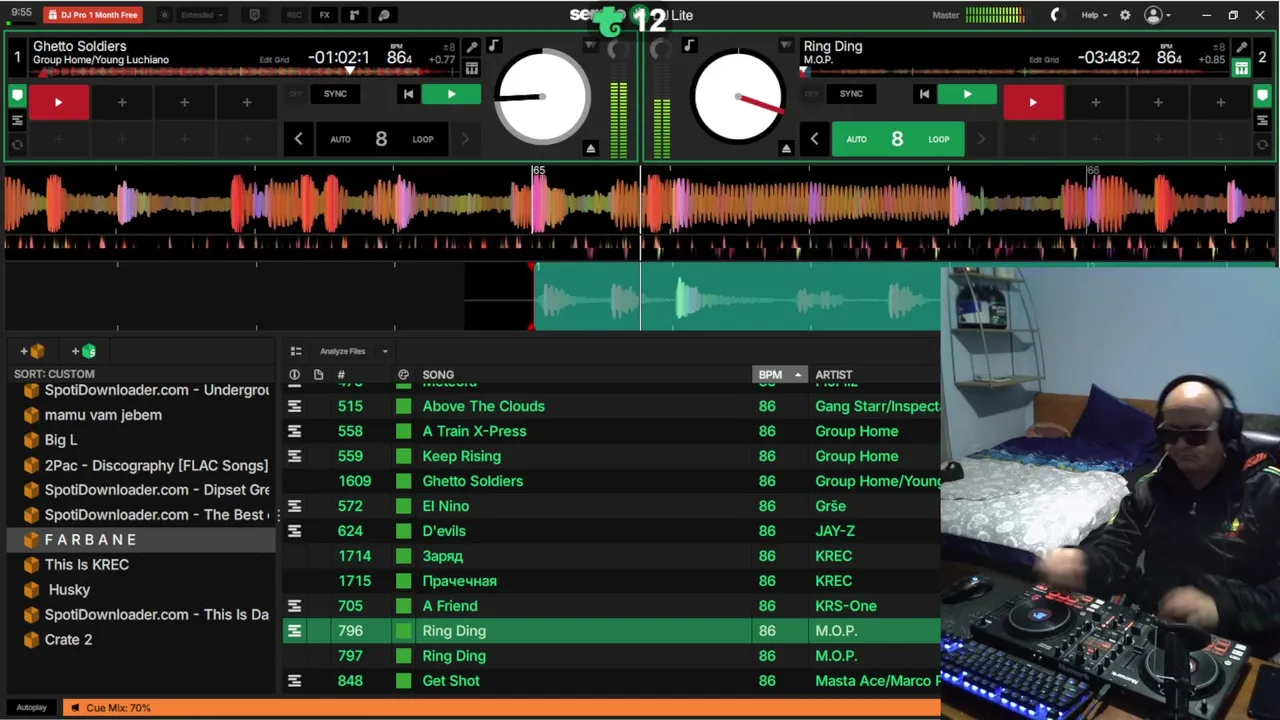Click the status info column header icon
This screenshot has width=1280, height=720.
pyautogui.click(x=294, y=375)
